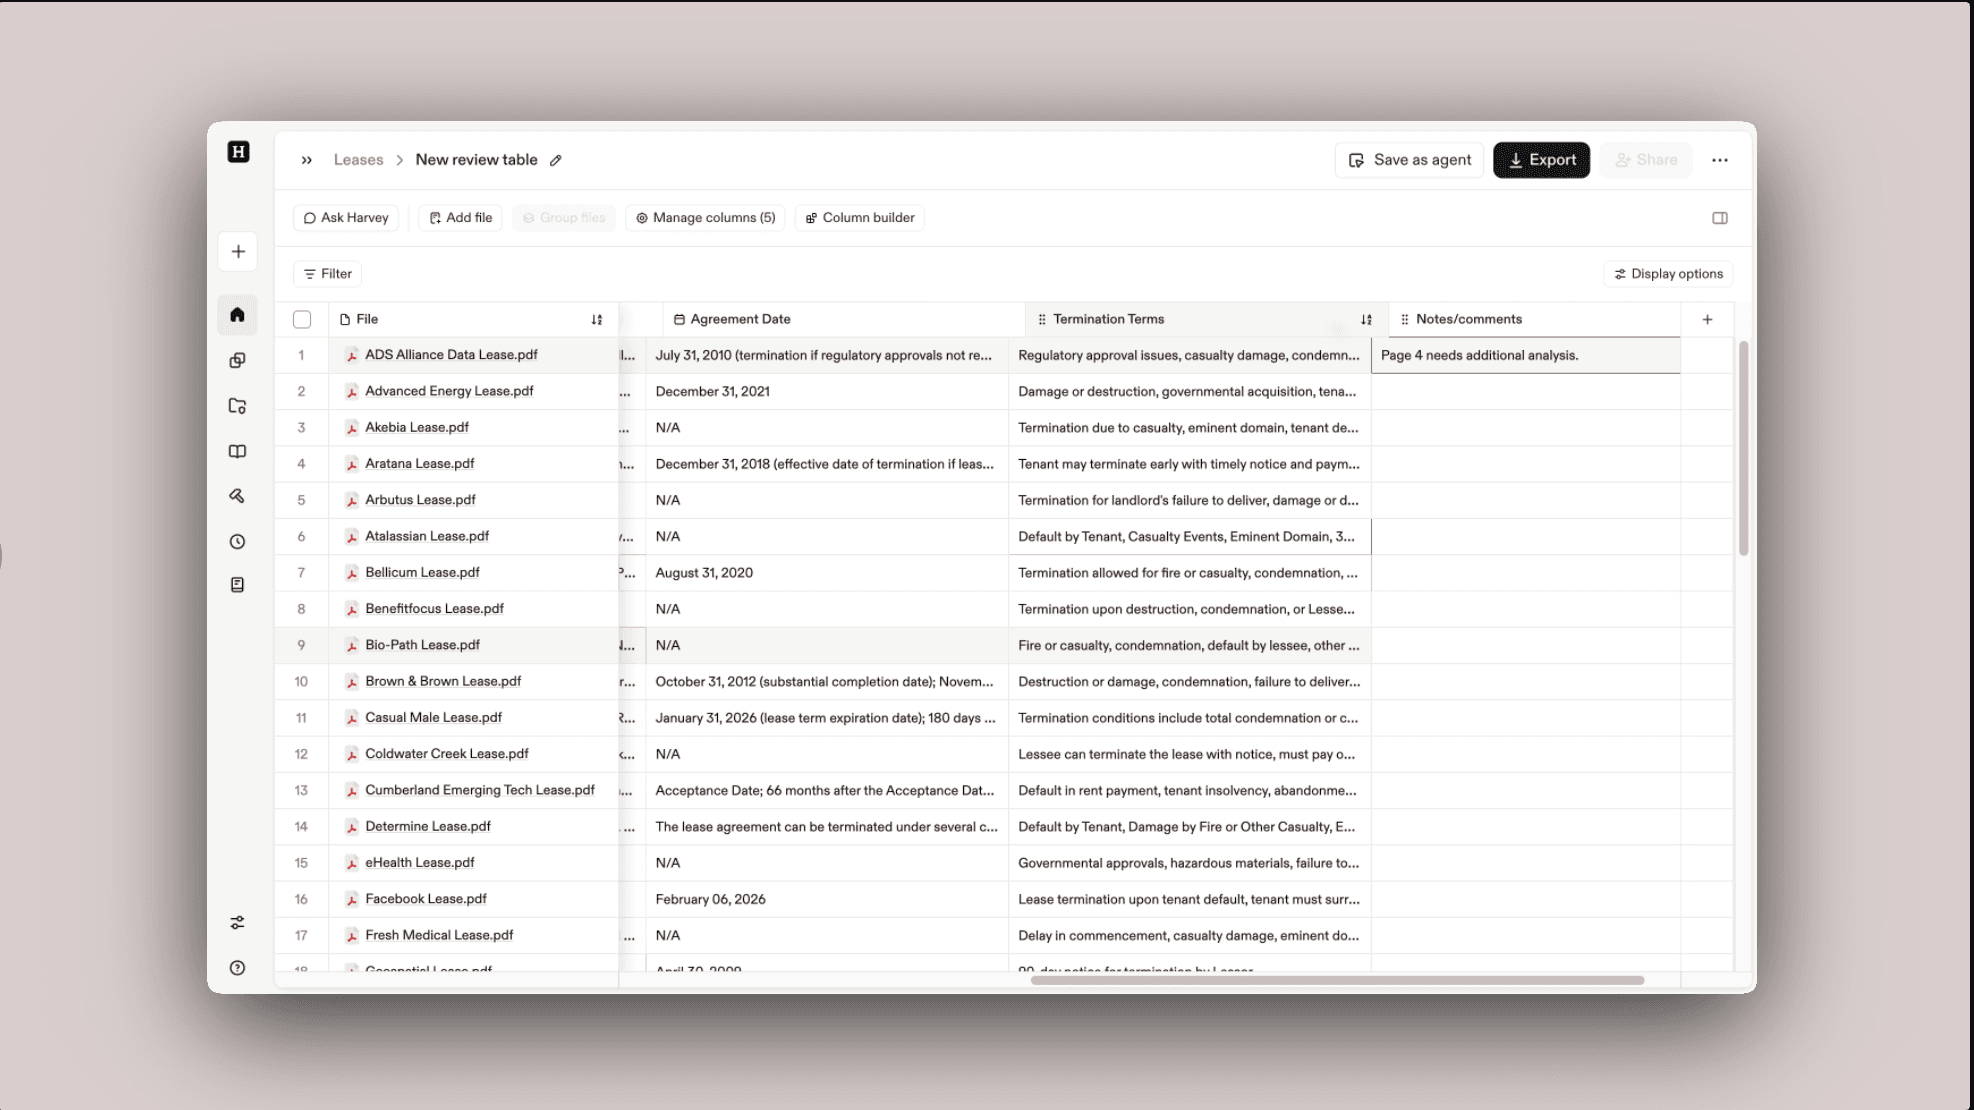Toggle the side panel icon in the toolbar
This screenshot has height=1110, width=1974.
(1720, 218)
